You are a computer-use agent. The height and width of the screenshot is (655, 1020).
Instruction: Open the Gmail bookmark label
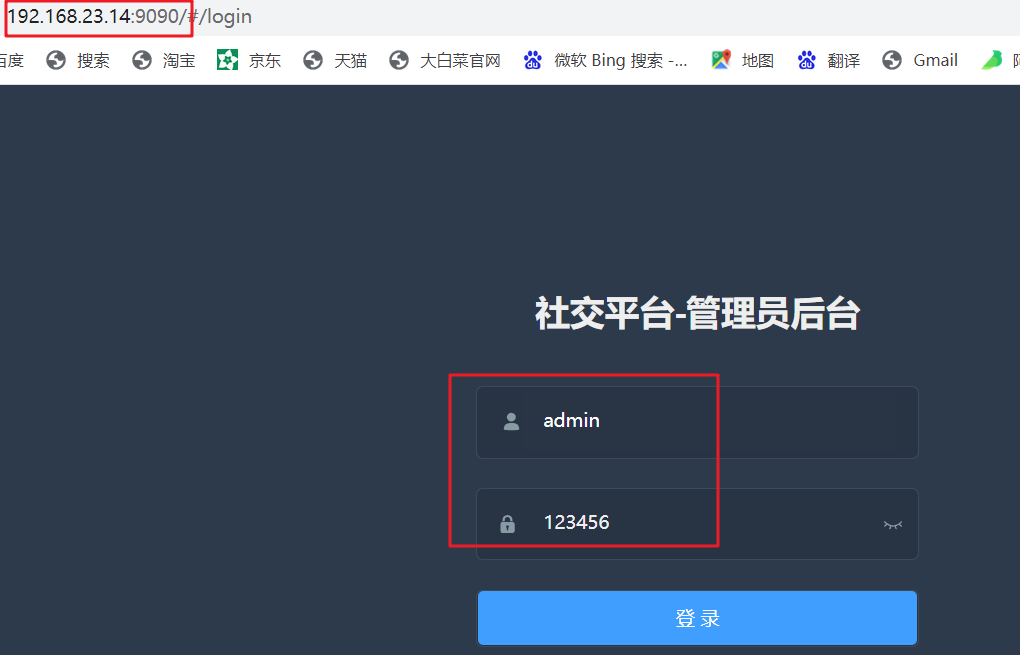[935, 60]
